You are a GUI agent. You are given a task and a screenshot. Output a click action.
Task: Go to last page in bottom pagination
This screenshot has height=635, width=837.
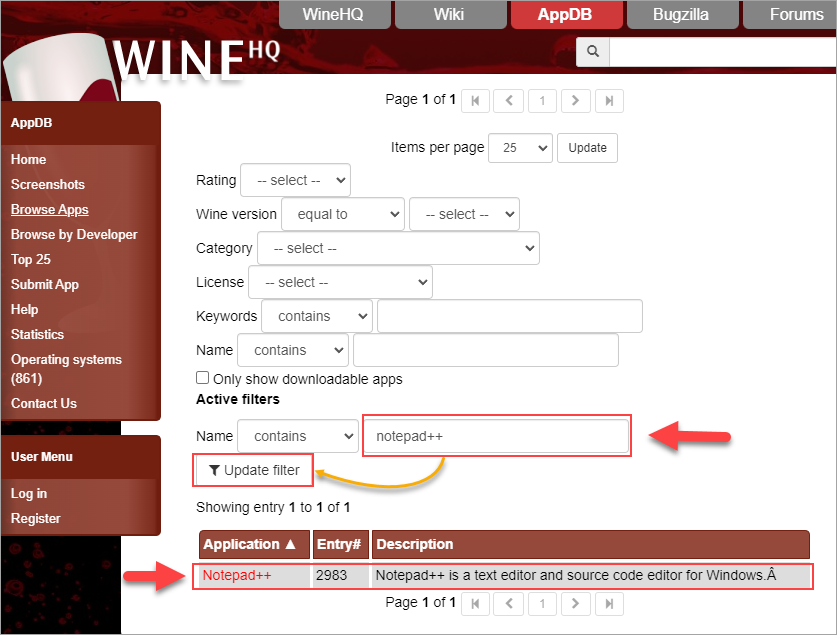(609, 604)
